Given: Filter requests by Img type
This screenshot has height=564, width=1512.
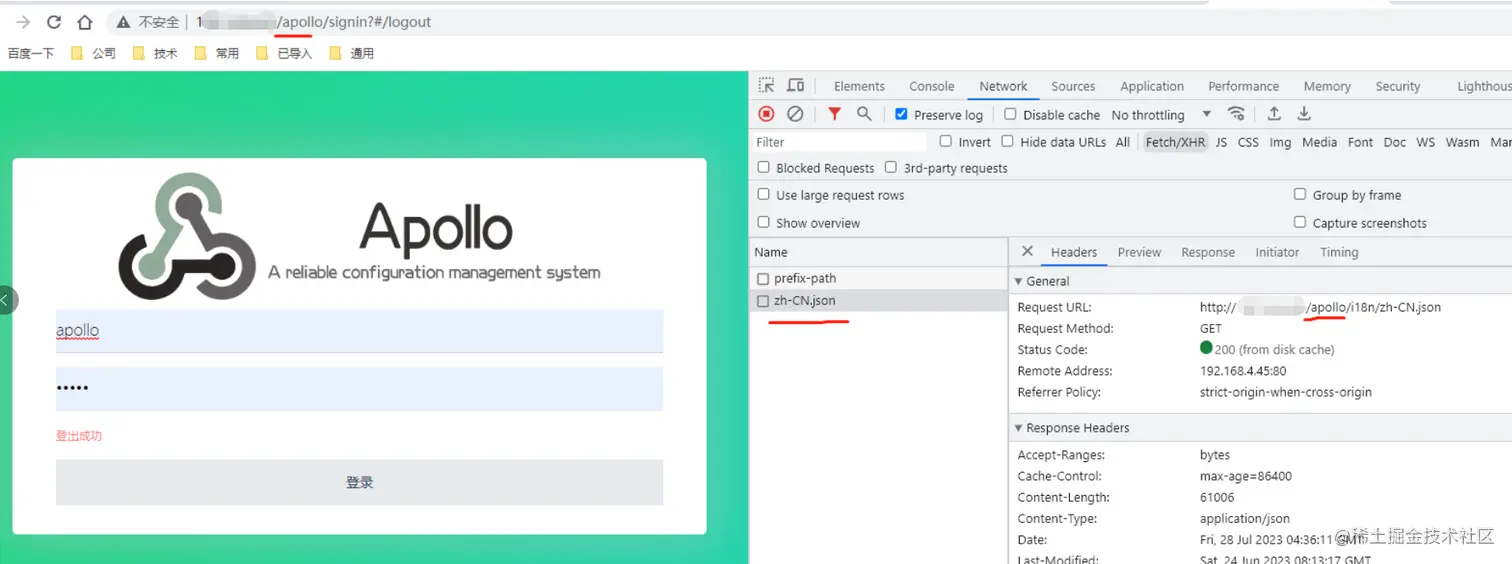Looking at the screenshot, I should [x=1280, y=142].
